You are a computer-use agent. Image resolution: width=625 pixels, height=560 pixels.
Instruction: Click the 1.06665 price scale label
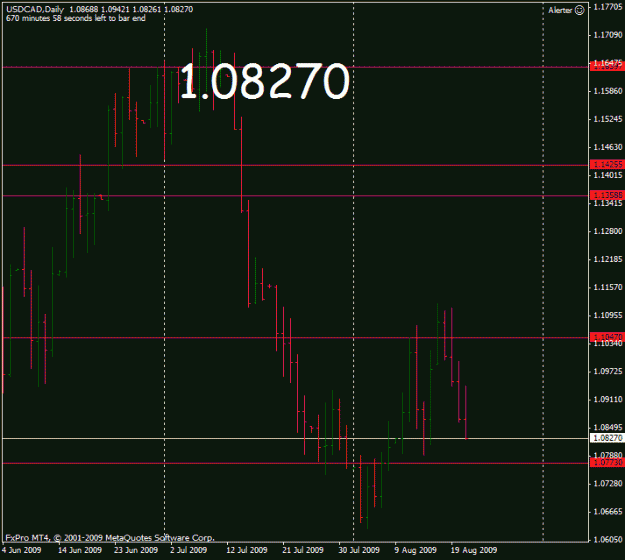pos(608,511)
